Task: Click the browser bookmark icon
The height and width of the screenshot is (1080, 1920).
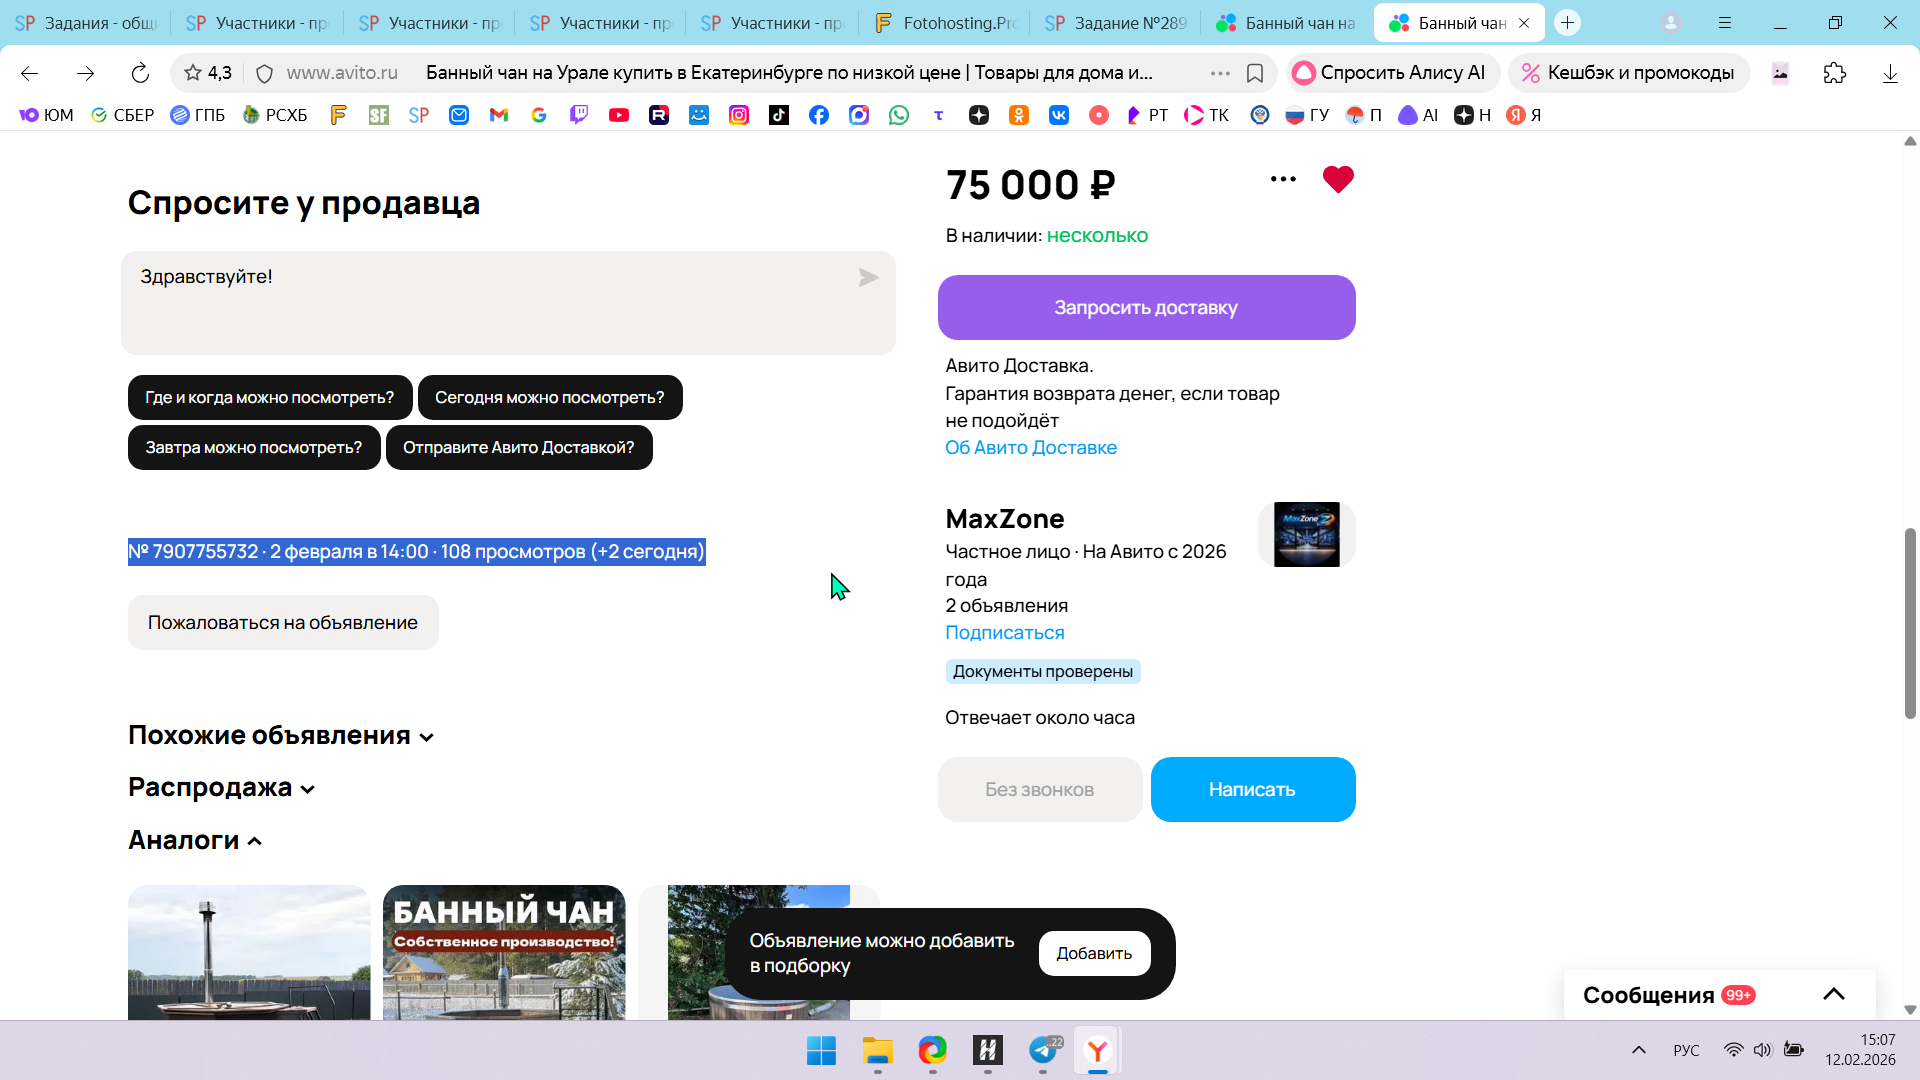Action: tap(1255, 73)
